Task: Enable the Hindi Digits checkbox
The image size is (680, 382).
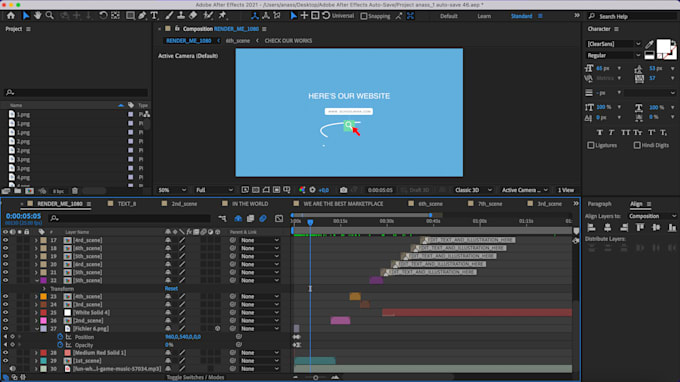Action: click(637, 145)
